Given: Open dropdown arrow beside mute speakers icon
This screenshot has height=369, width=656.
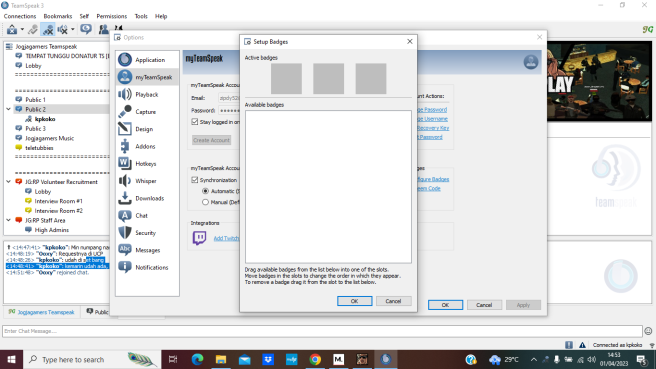Looking at the screenshot, I should [x=72, y=30].
